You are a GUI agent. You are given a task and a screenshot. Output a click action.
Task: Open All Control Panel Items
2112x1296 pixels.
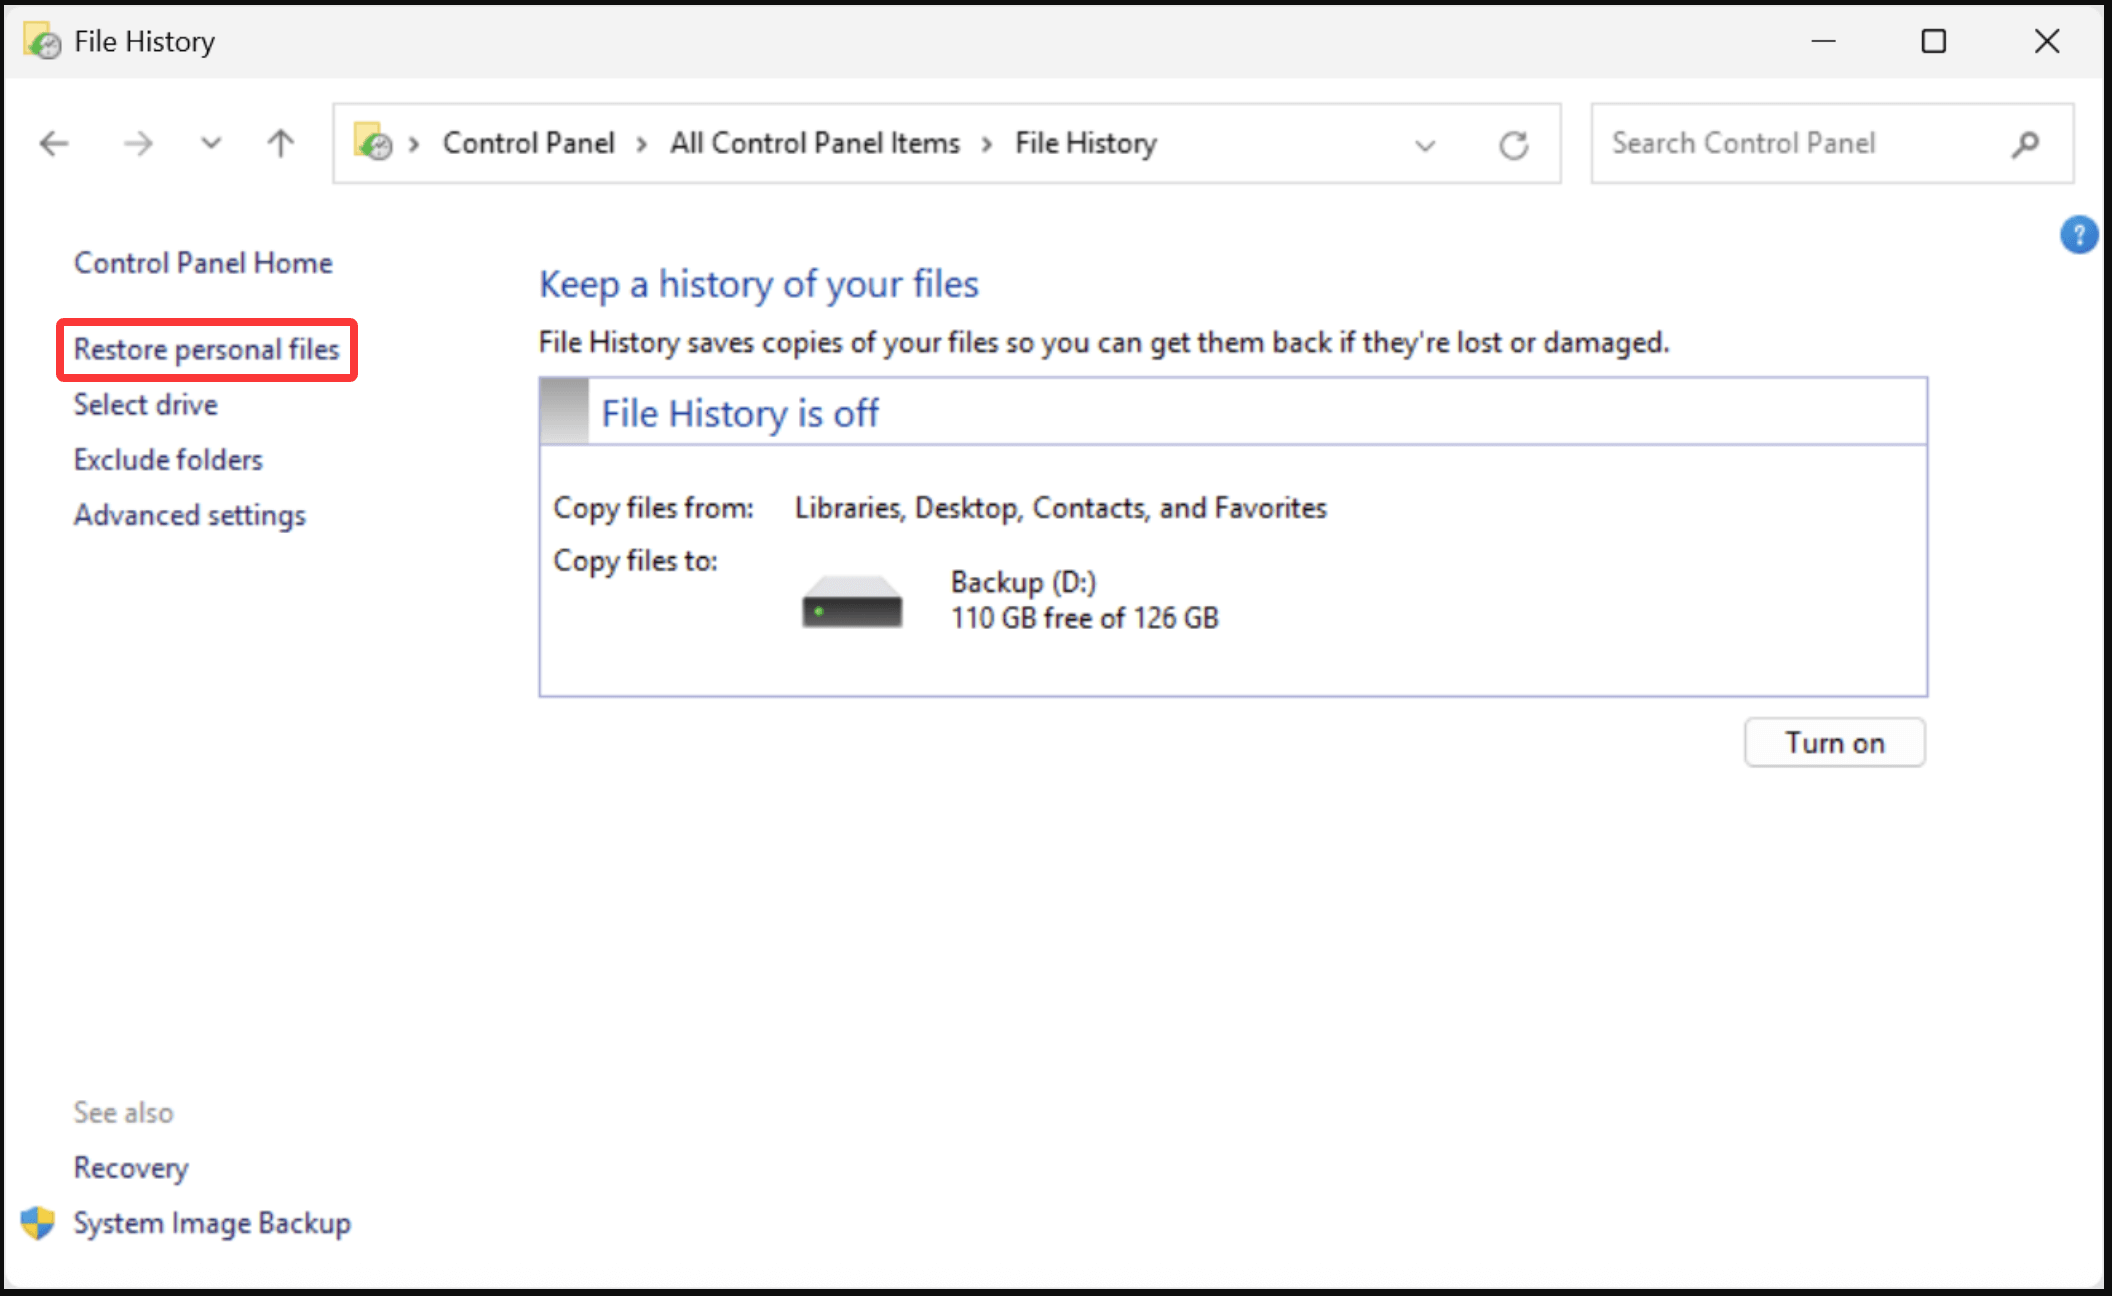click(813, 143)
